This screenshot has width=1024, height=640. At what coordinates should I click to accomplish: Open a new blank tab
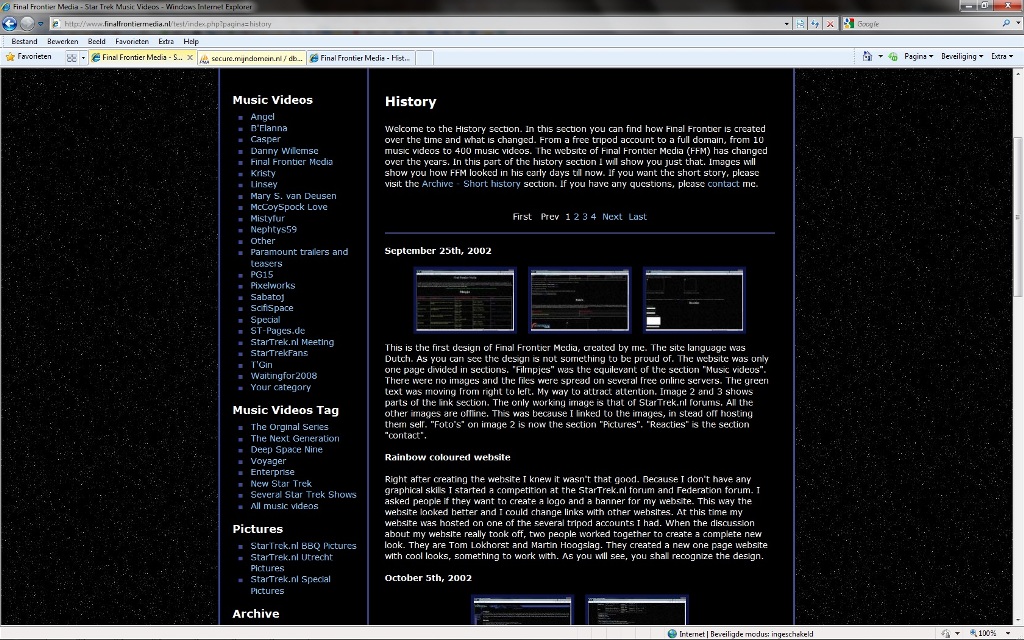424,58
